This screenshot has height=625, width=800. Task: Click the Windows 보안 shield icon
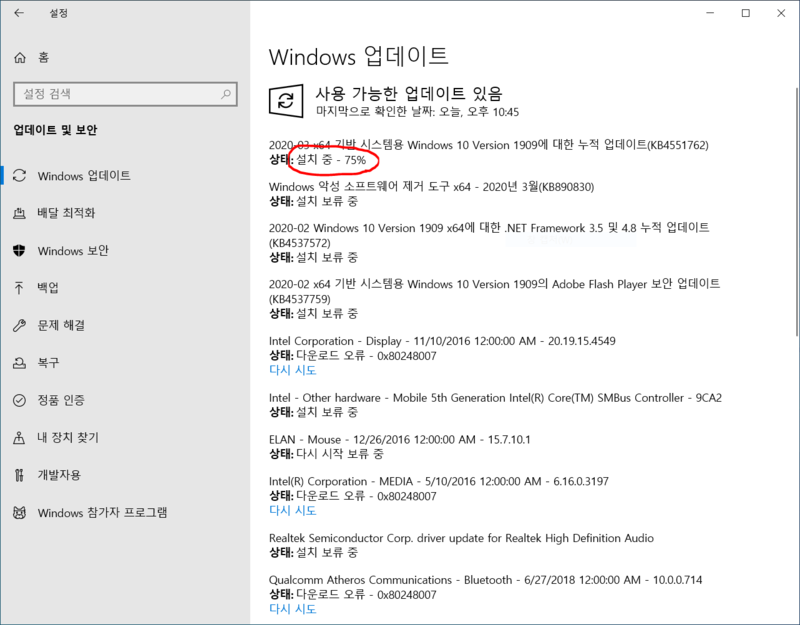point(19,251)
